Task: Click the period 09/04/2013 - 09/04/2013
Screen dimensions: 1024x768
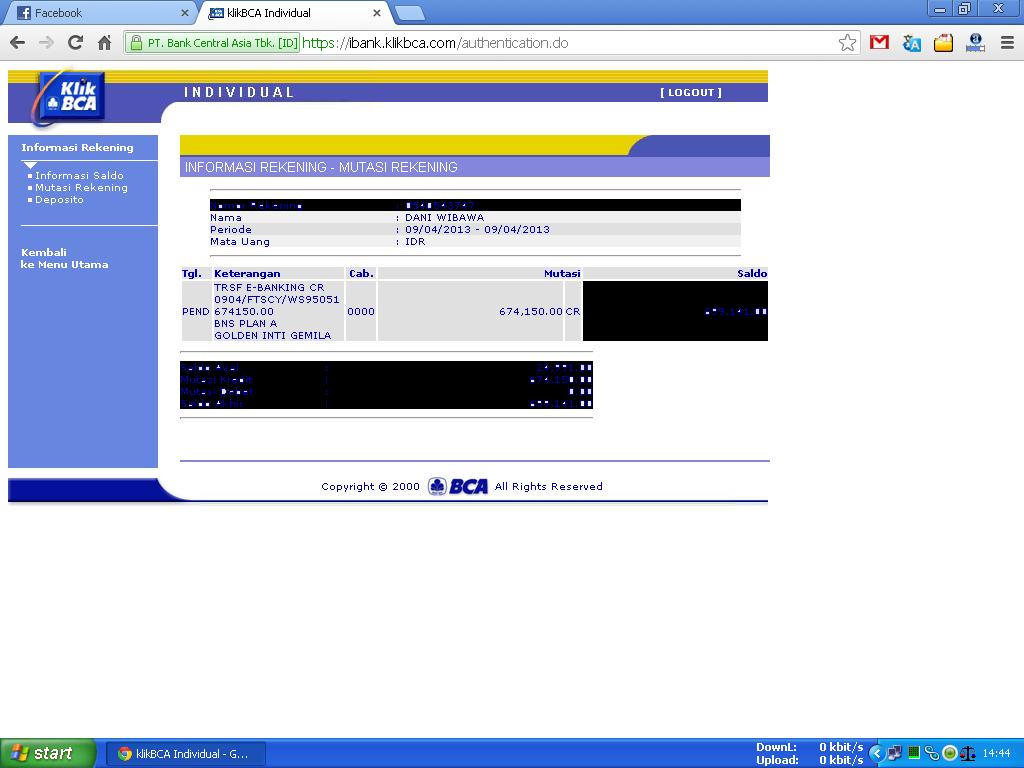Action: (477, 230)
